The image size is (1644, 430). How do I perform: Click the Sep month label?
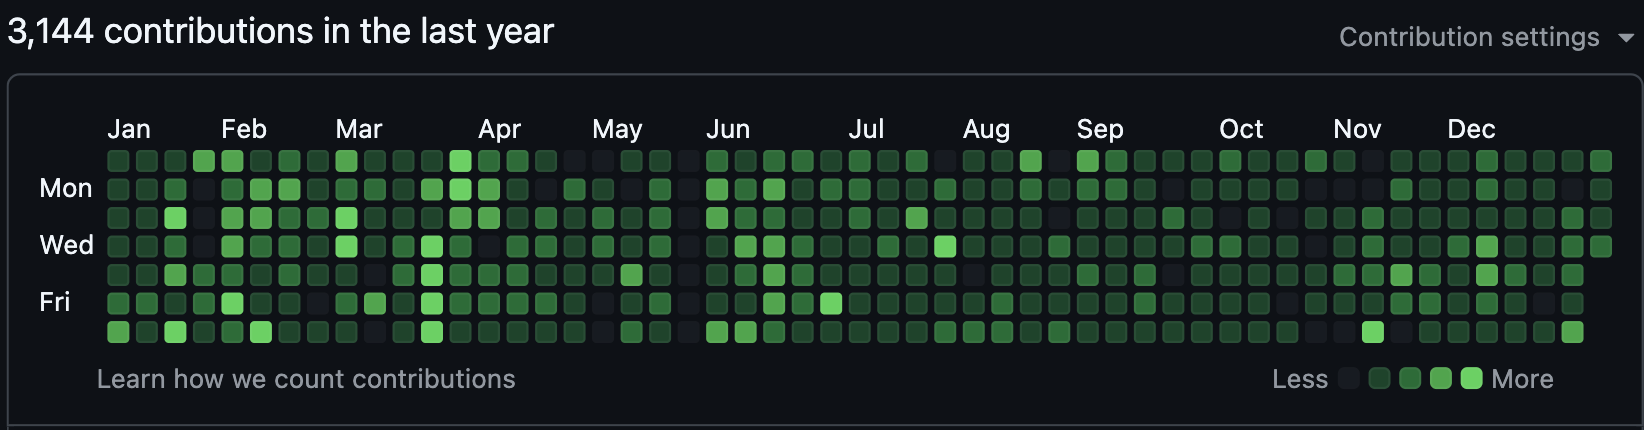[1100, 129]
